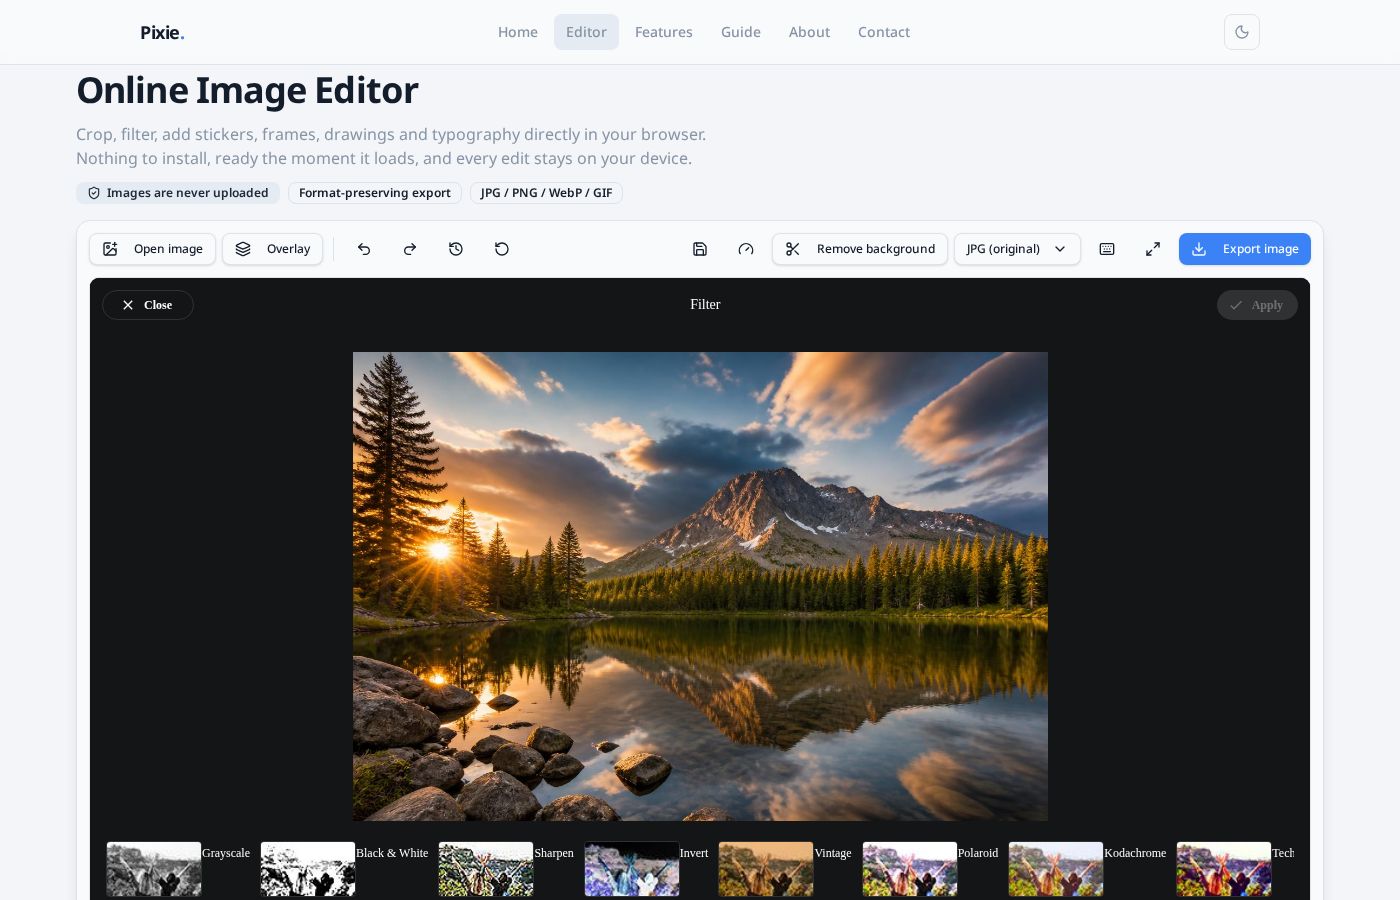Pick the Invert filter thumbnail
The image size is (1400, 900).
[x=632, y=869]
